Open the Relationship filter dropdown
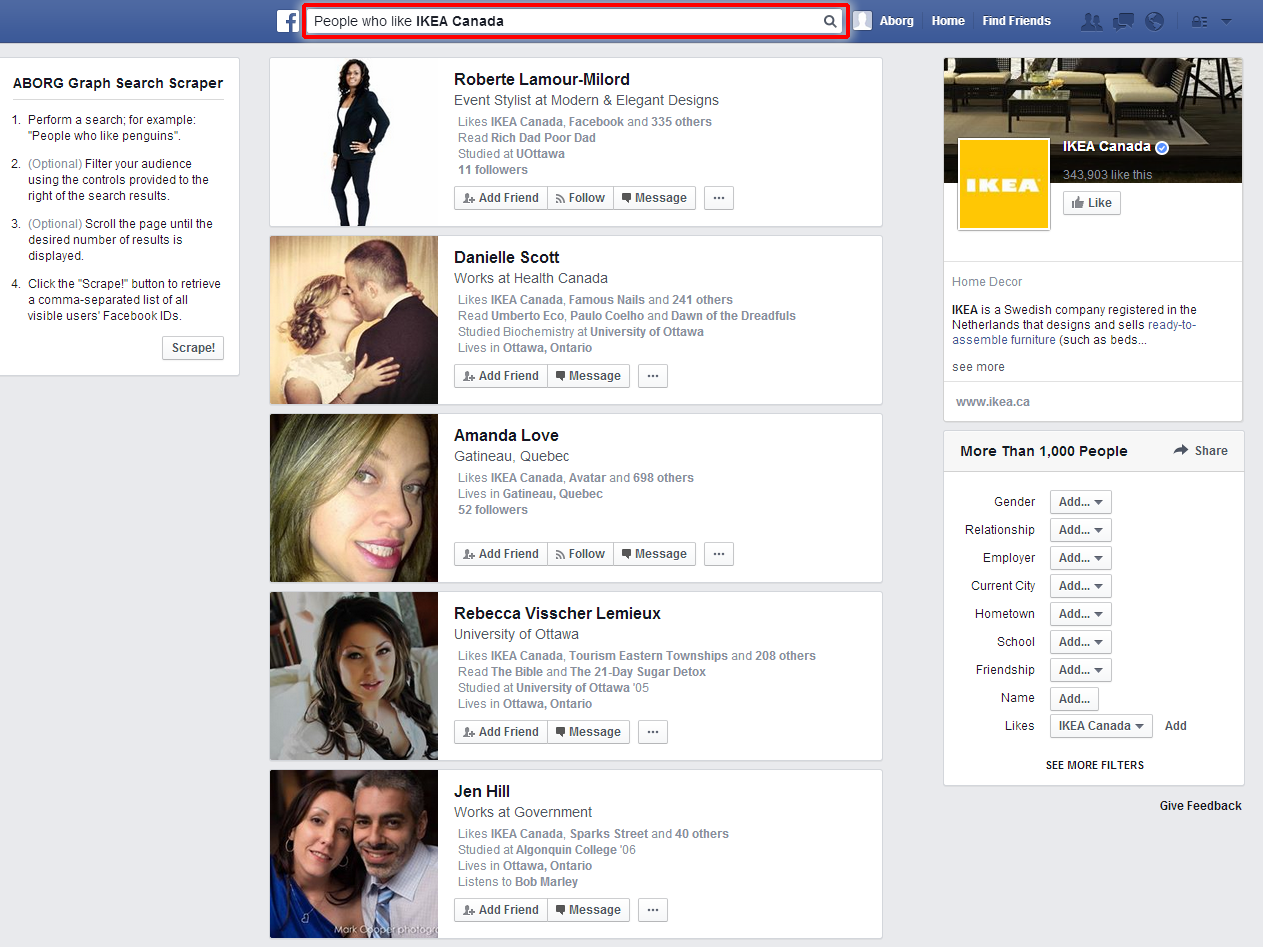Image resolution: width=1263 pixels, height=947 pixels. pos(1080,530)
